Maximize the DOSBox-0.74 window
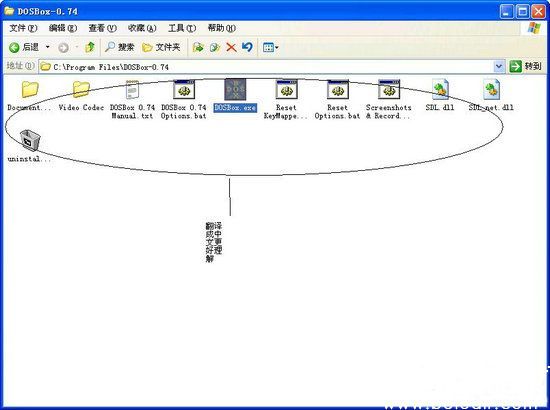 (x=522, y=12)
